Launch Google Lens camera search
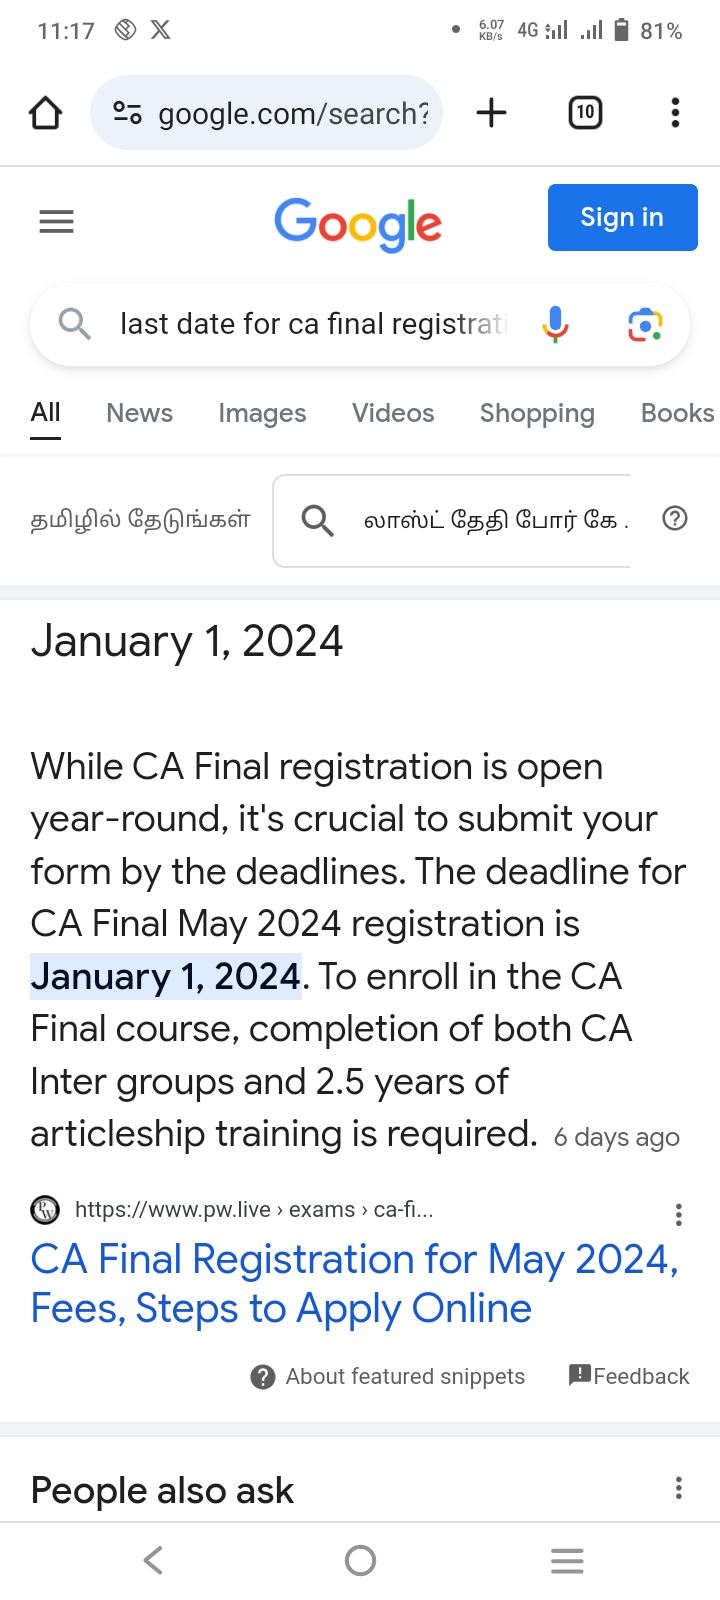The height and width of the screenshot is (1600, 720). [645, 325]
